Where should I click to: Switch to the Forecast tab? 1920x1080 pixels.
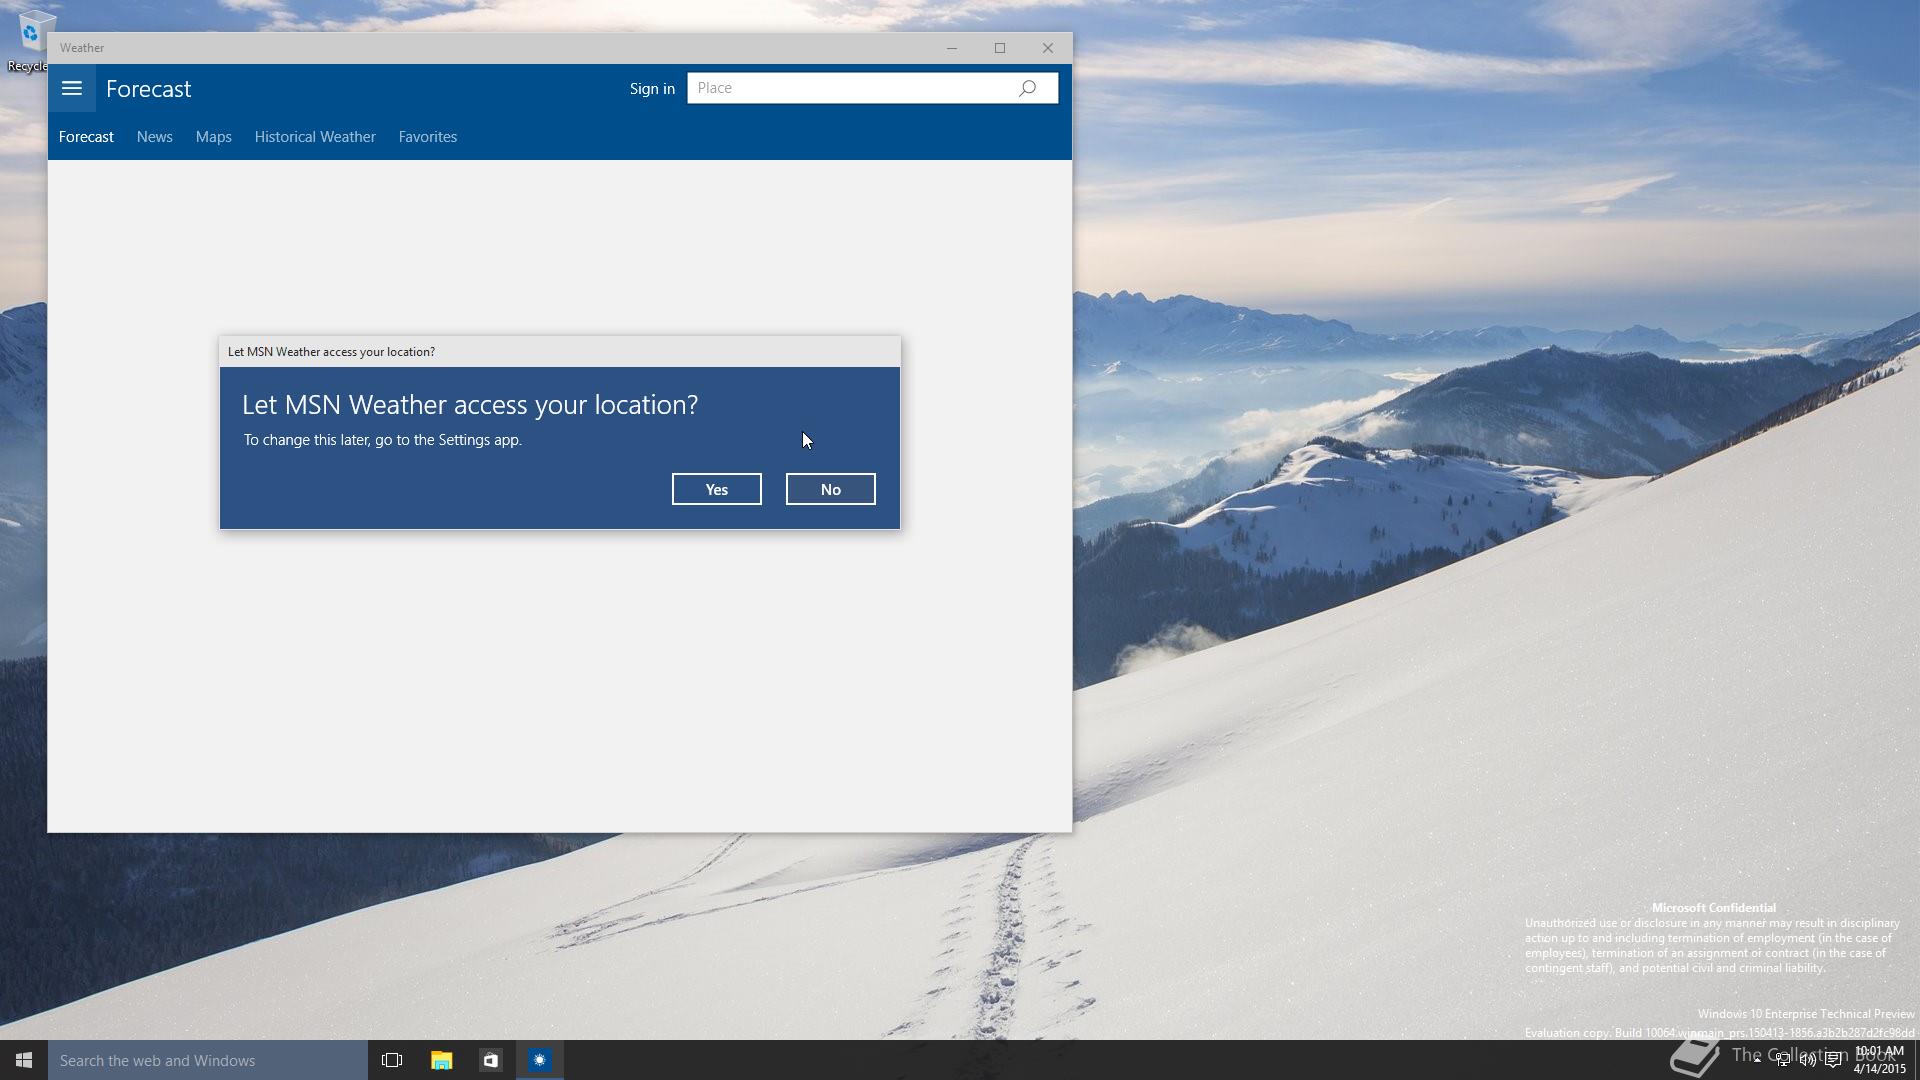click(x=86, y=137)
